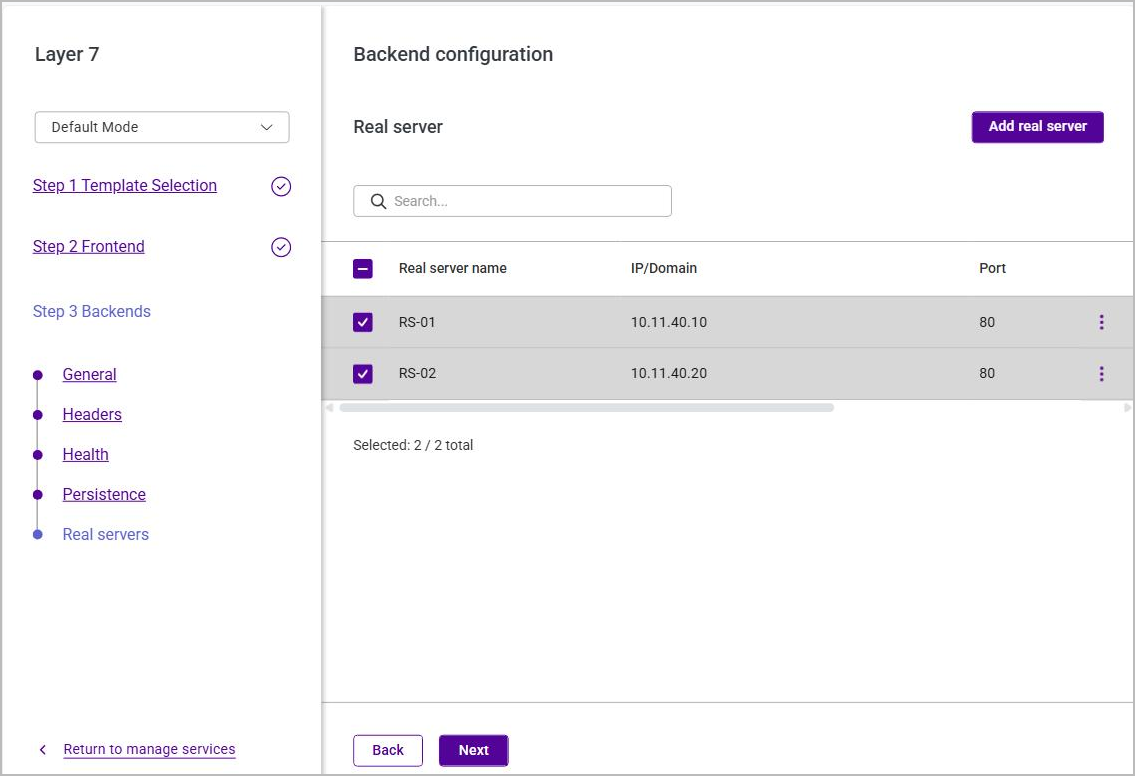Click the IP address 10.11.40.10
This screenshot has width=1135, height=776.
669,322
